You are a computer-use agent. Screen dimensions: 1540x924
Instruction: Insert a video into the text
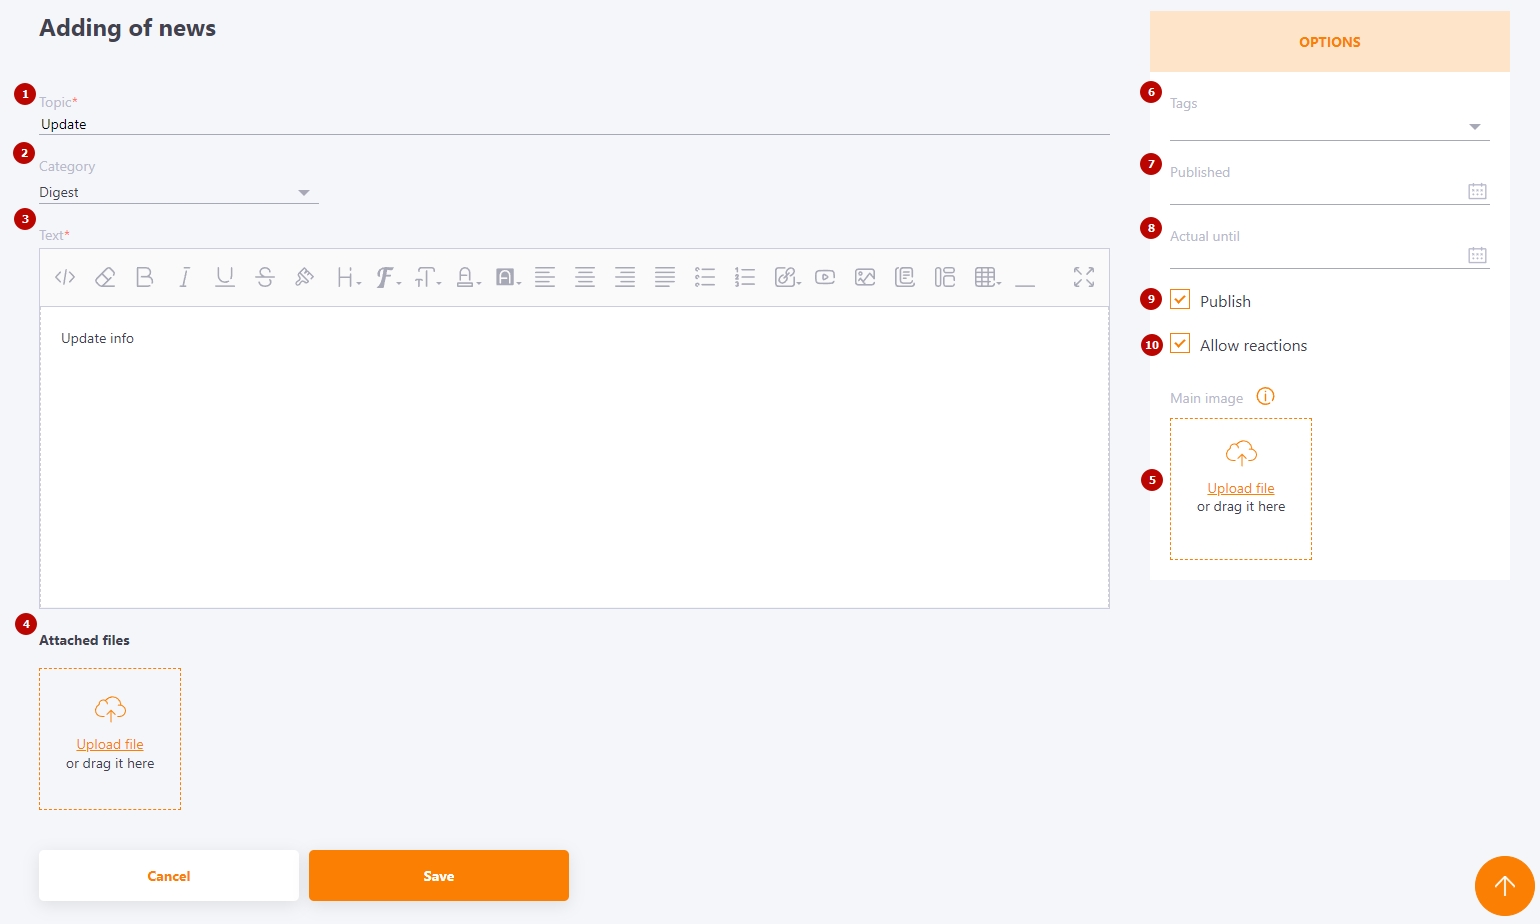point(825,277)
